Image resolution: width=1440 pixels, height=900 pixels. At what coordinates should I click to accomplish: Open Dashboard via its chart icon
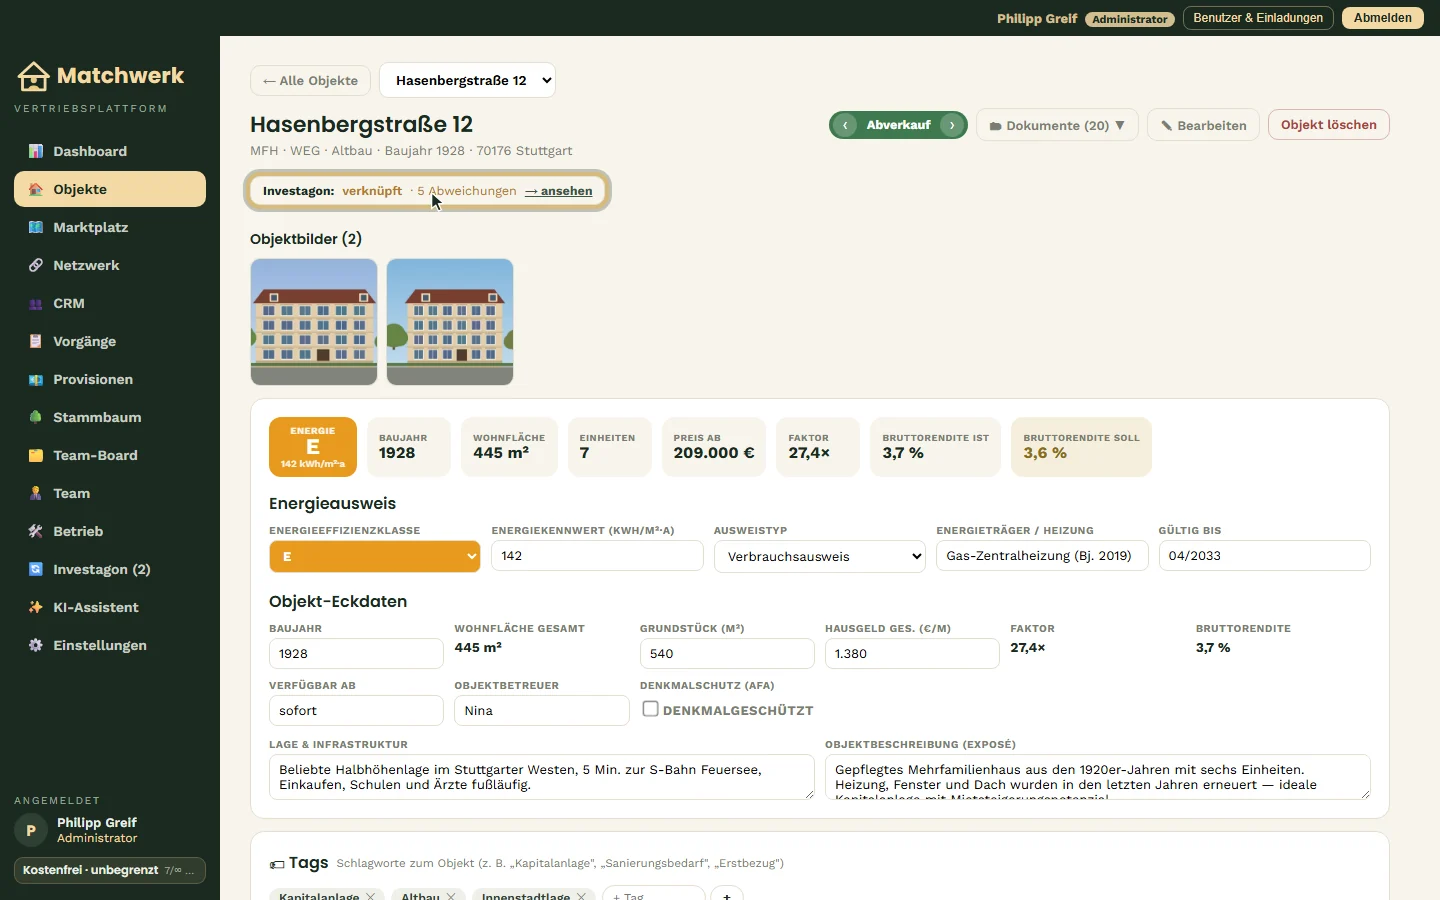[x=36, y=151]
